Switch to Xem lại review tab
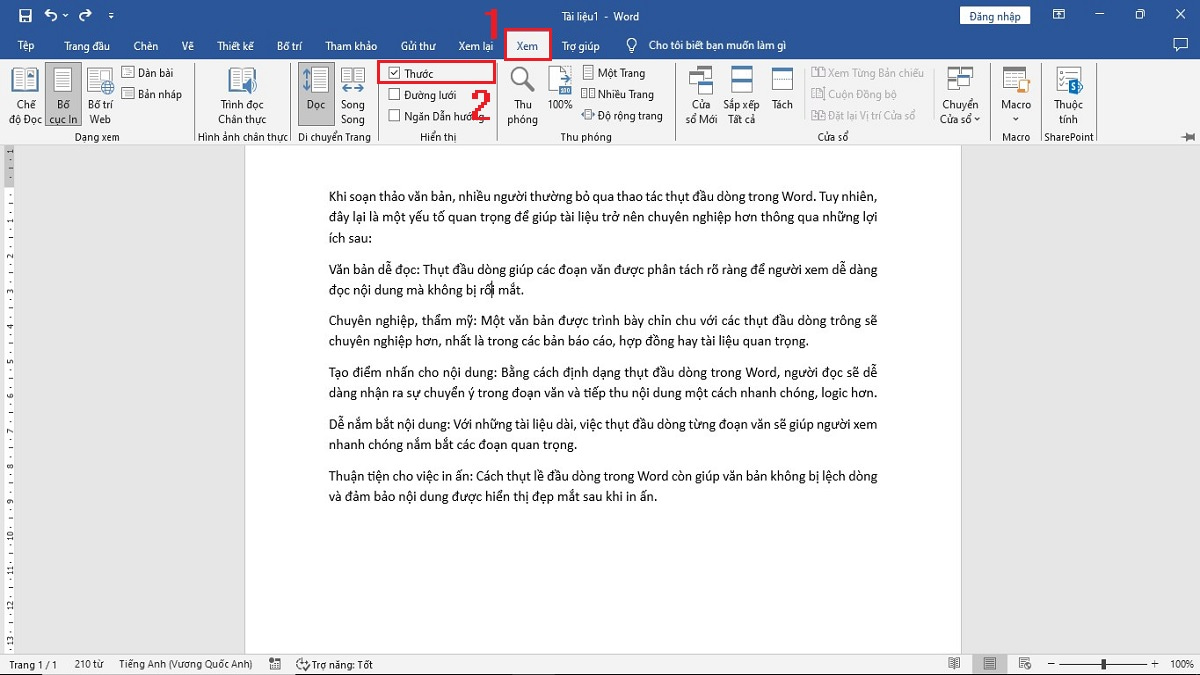The width and height of the screenshot is (1200, 675). [x=476, y=46]
